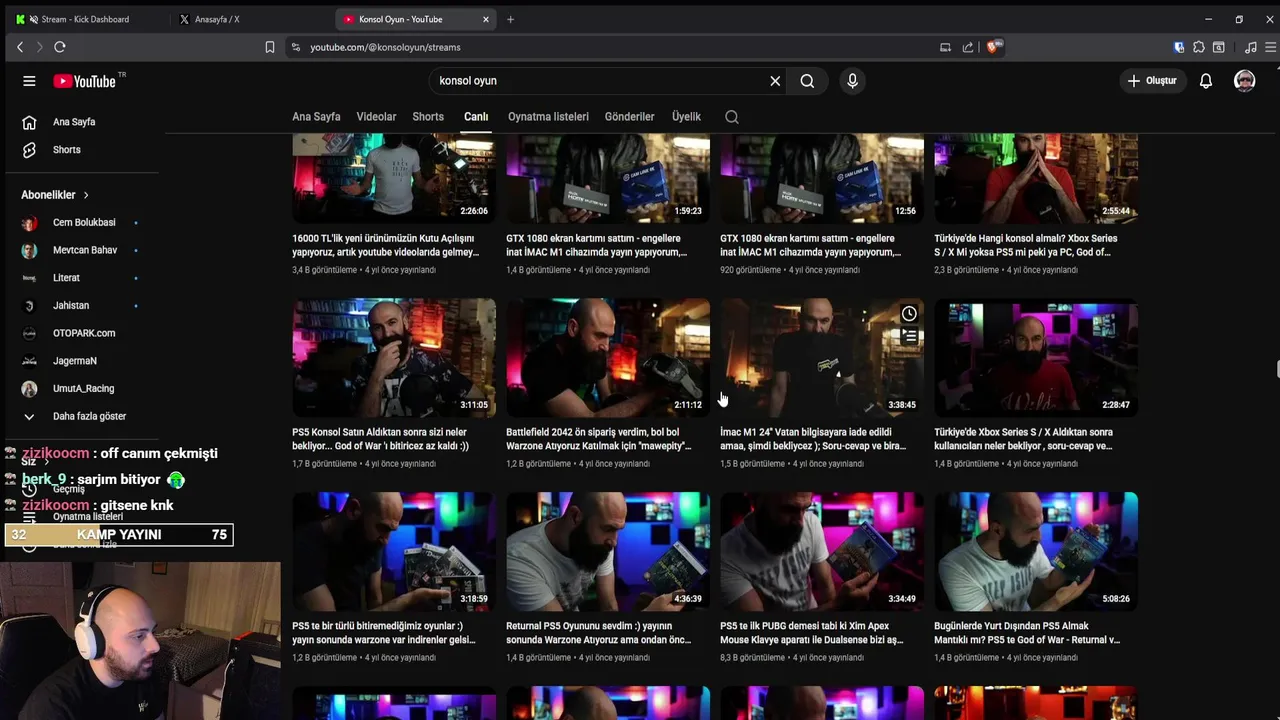Clear the search box with the X
1280x720 pixels.
(775, 81)
